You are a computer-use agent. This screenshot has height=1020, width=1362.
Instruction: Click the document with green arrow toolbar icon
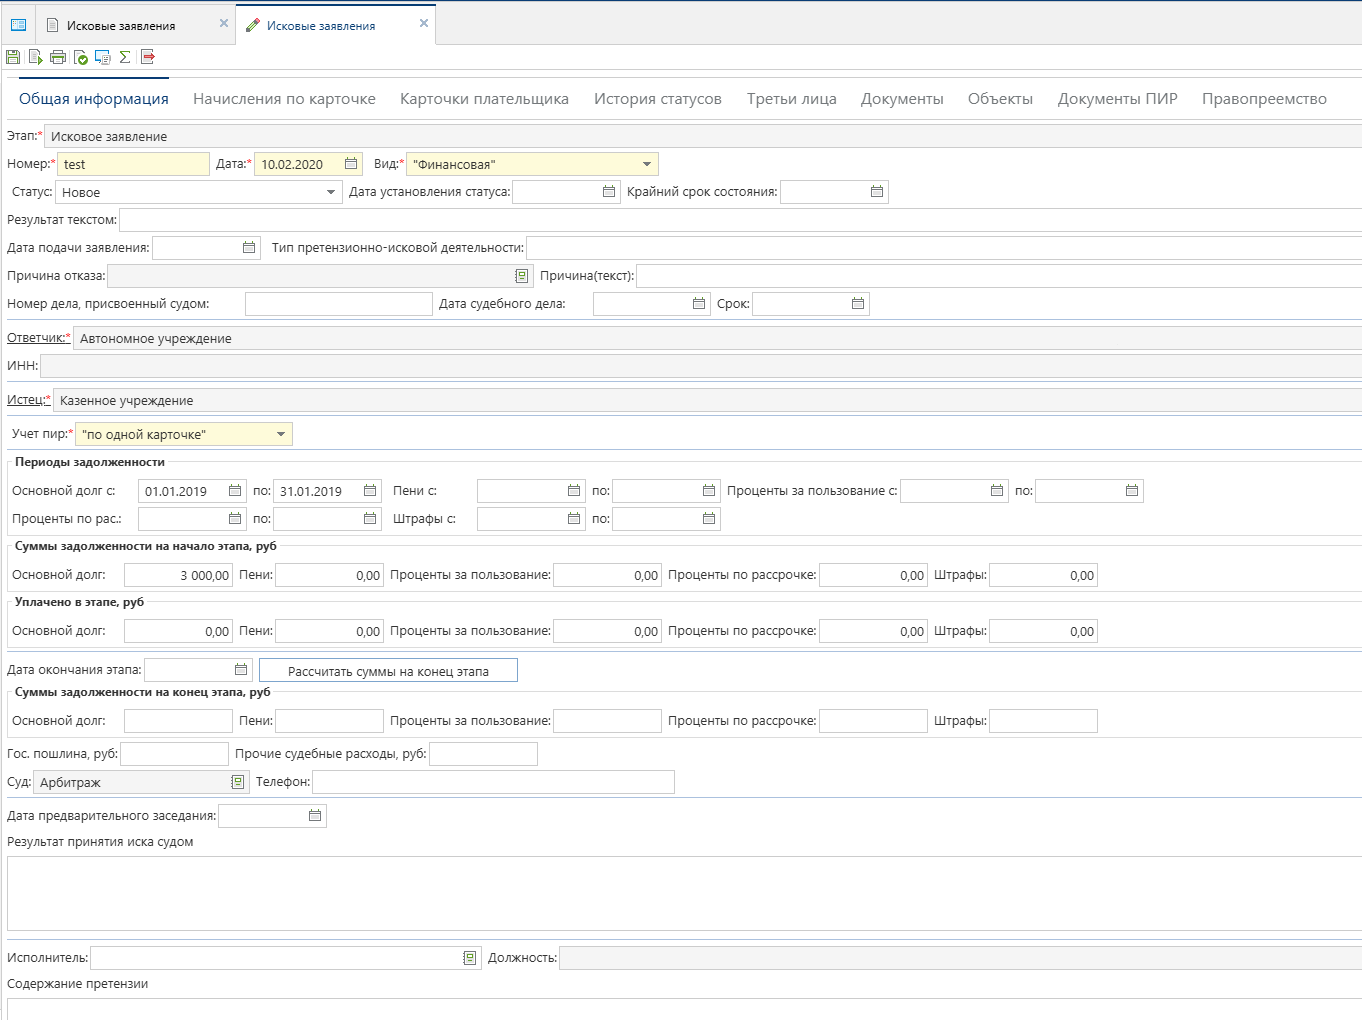(x=35, y=57)
